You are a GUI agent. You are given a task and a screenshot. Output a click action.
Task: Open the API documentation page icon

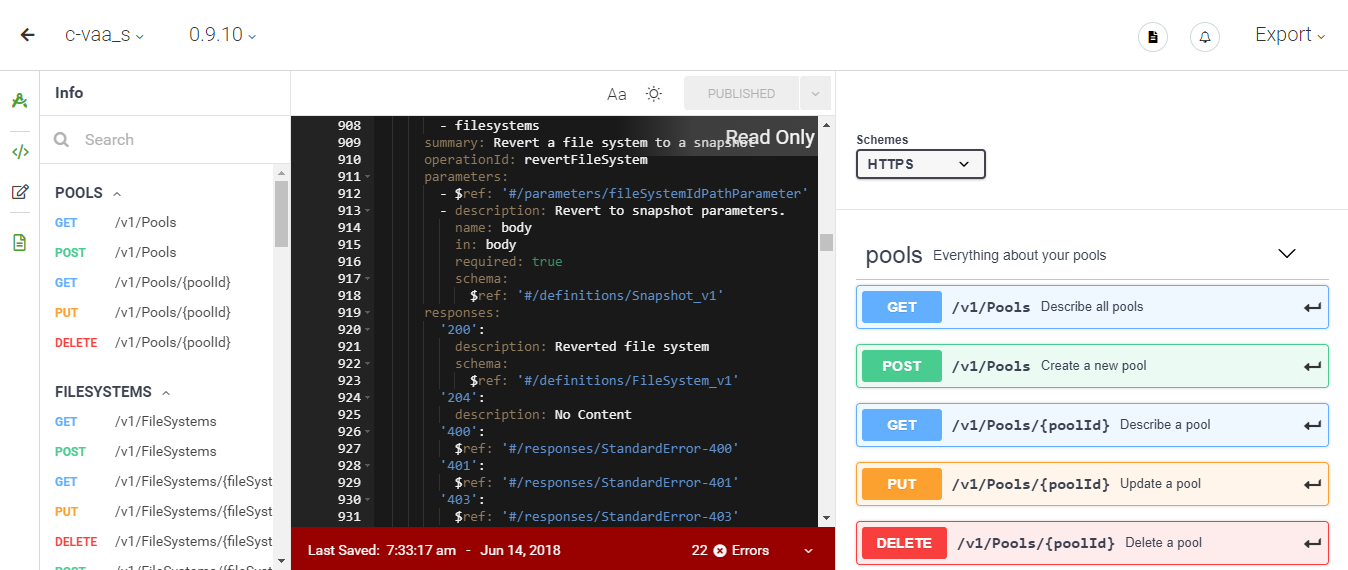click(1153, 37)
